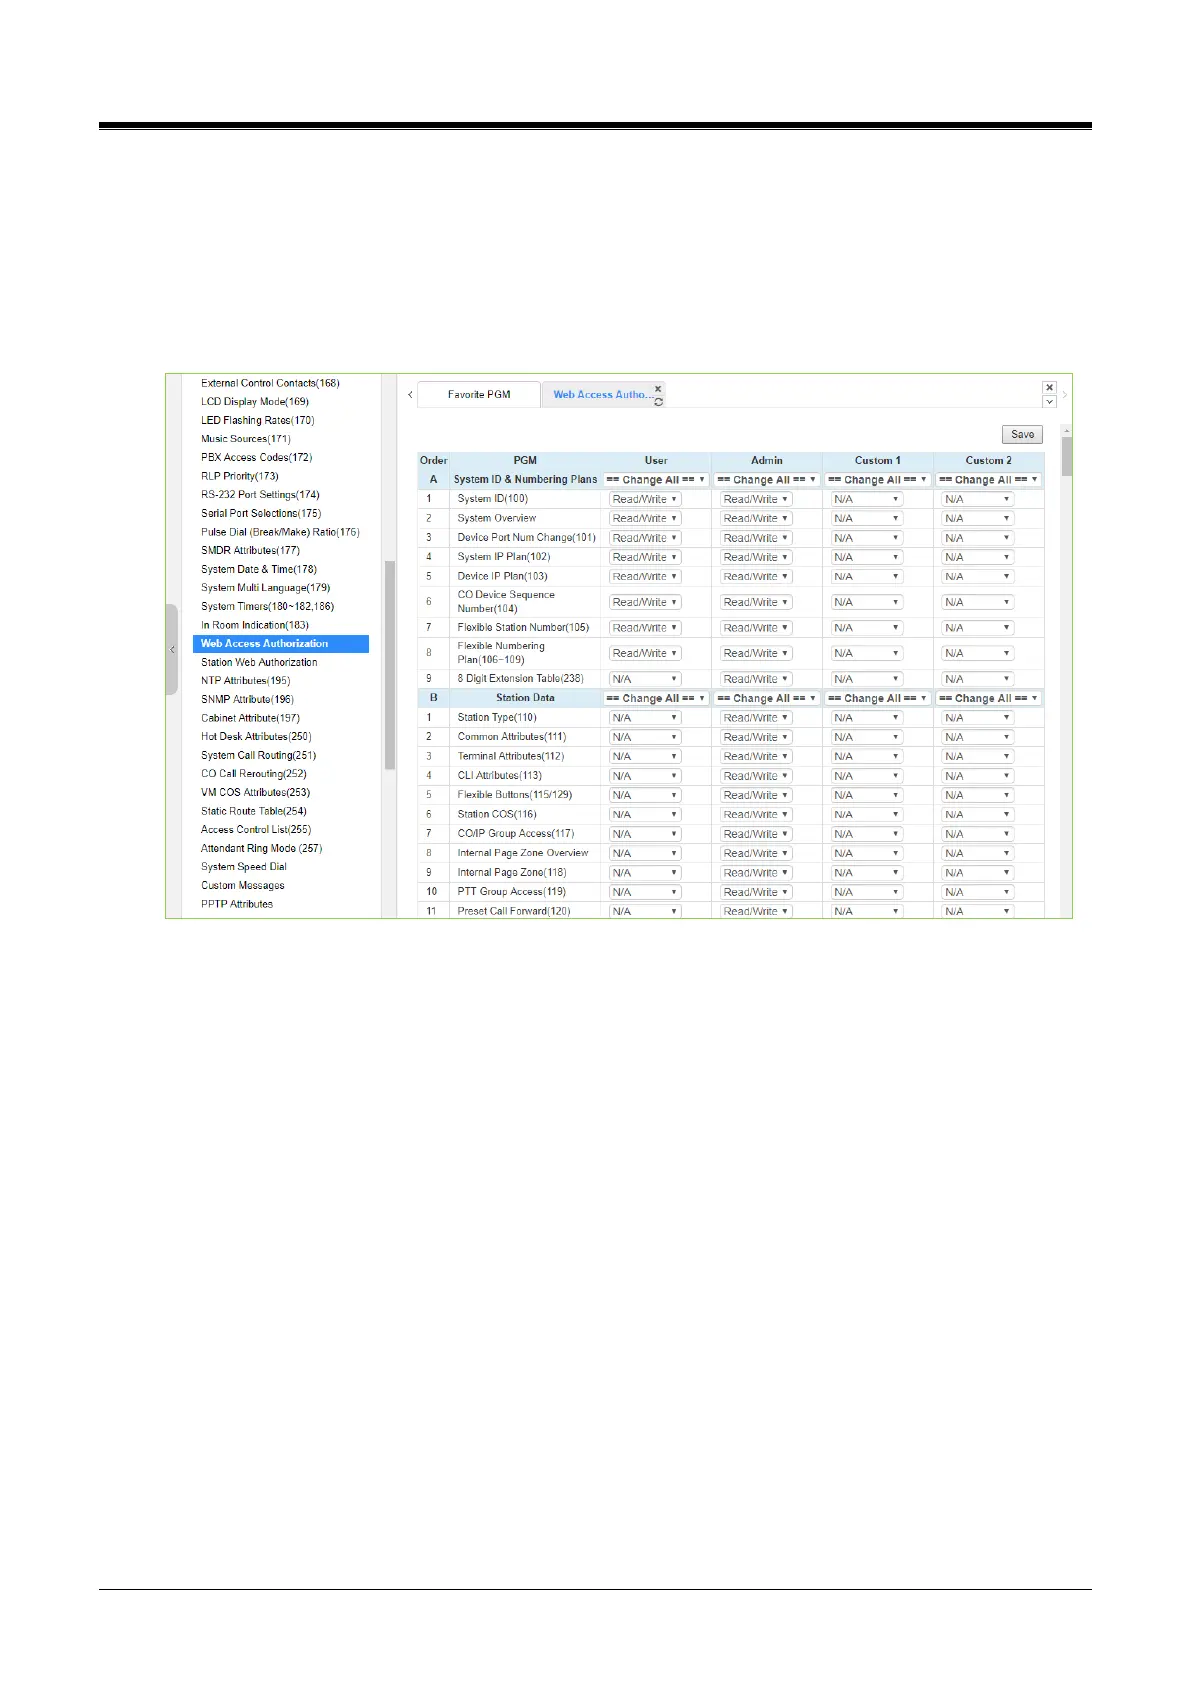Viewport: 1191px width, 1684px height.
Task: Click the close-all-tabs X icon at top right
Action: pos(1049,387)
